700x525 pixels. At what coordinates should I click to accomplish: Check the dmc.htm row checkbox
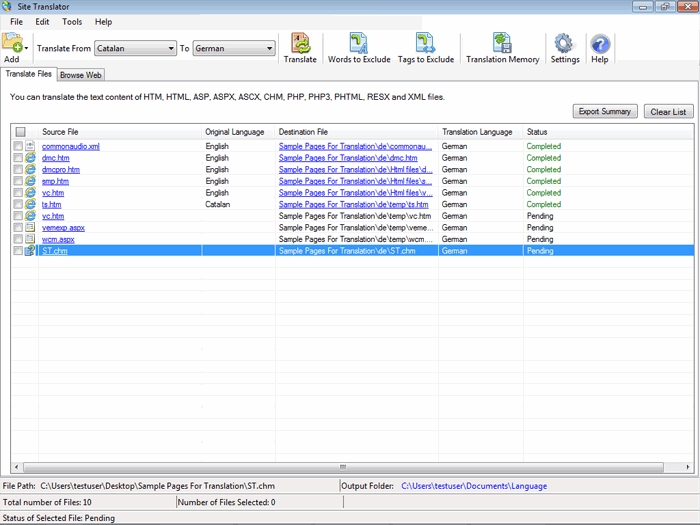[18, 158]
